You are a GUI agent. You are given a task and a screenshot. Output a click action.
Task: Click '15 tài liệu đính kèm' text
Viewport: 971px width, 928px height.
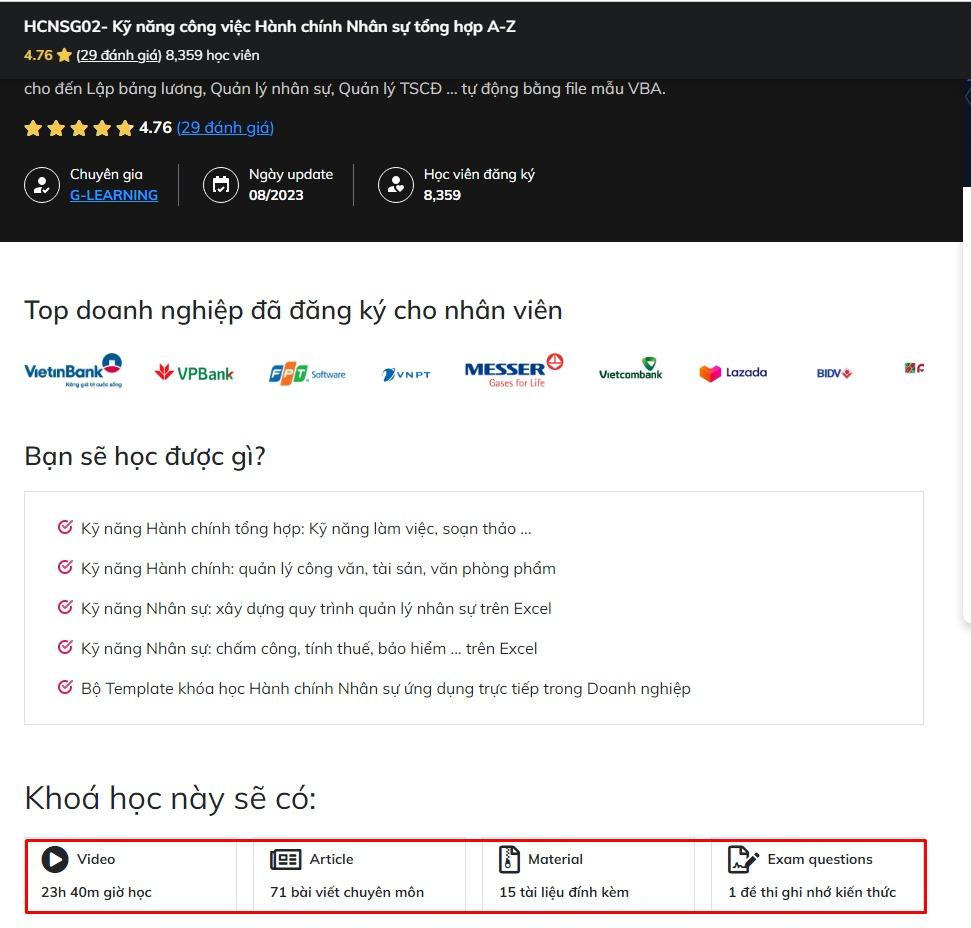pyautogui.click(x=564, y=892)
